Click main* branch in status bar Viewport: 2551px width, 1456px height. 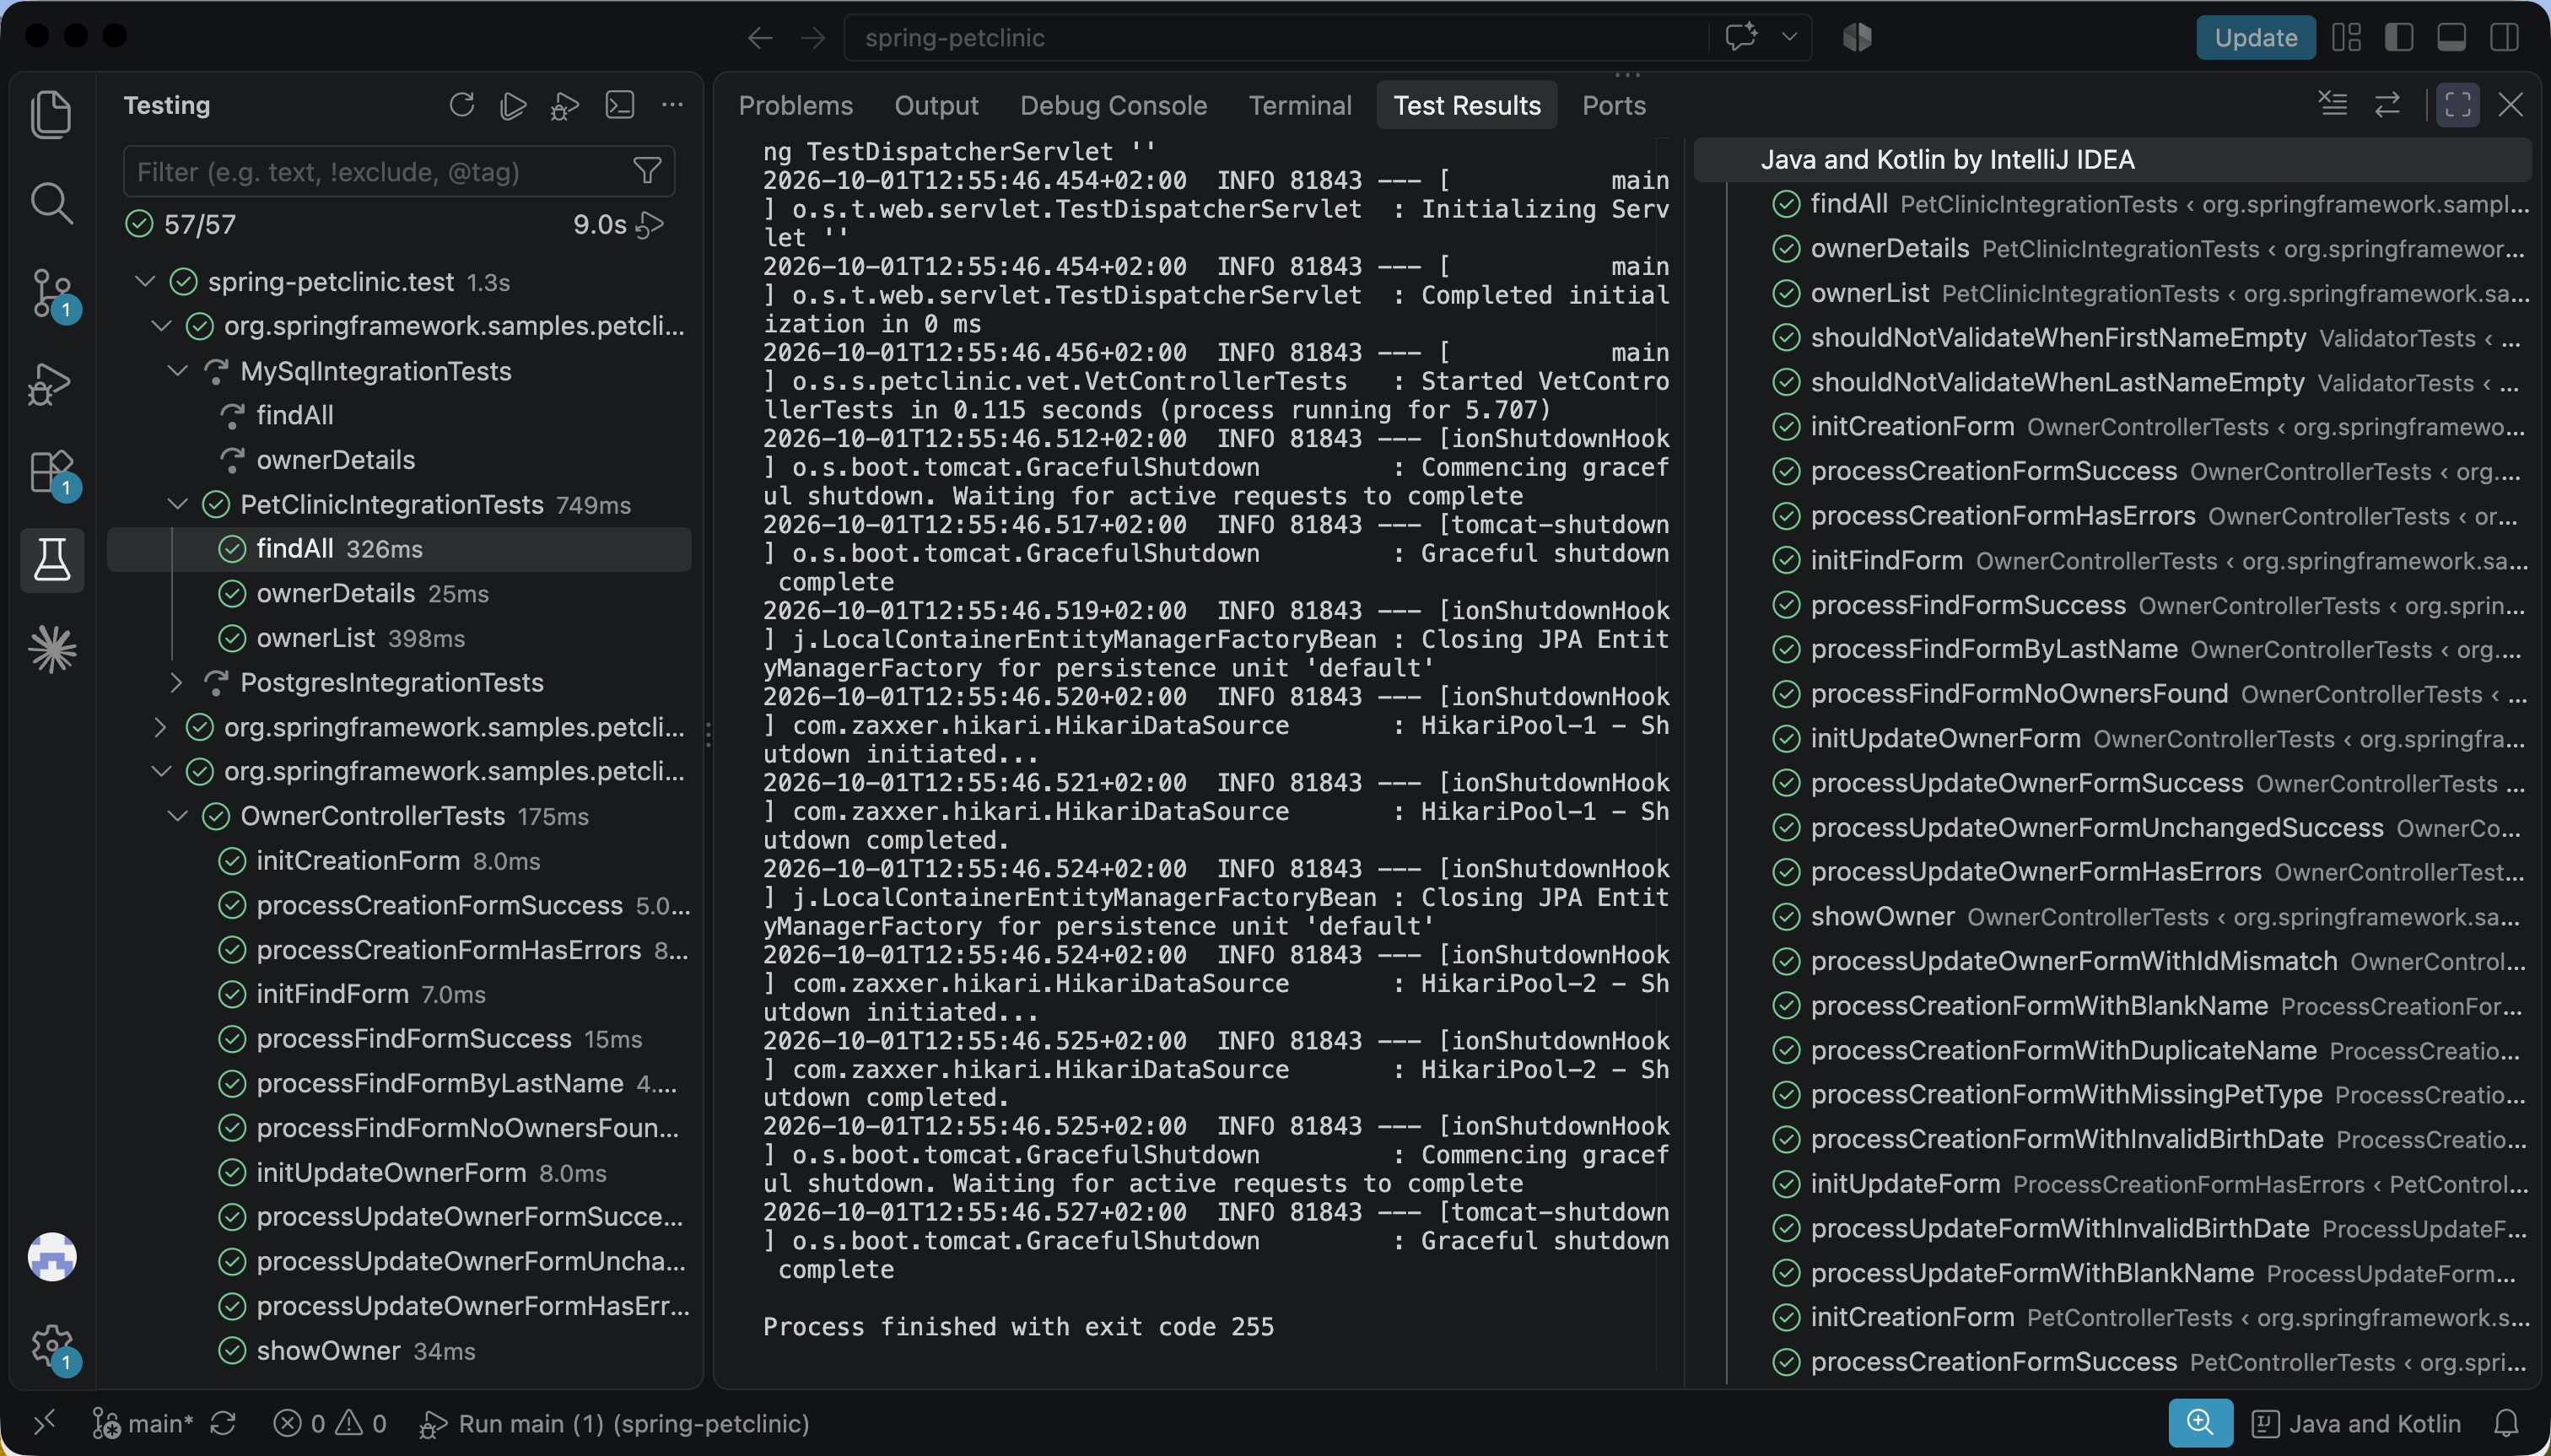coord(143,1423)
